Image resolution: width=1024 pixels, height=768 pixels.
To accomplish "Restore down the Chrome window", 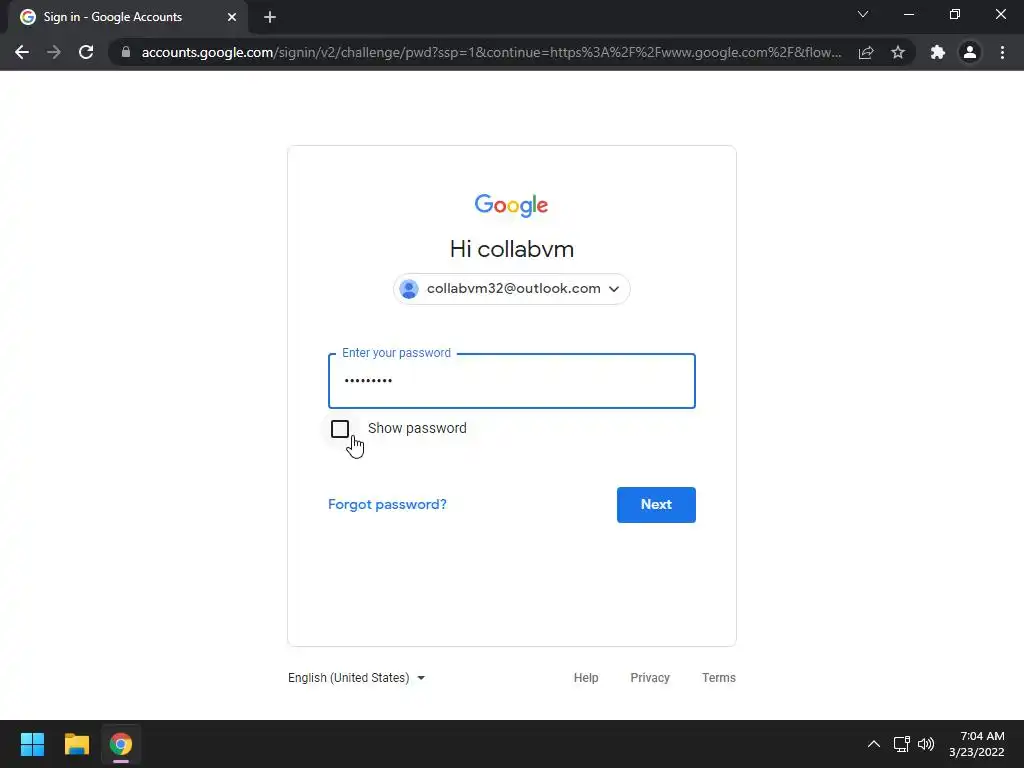I will [955, 14].
